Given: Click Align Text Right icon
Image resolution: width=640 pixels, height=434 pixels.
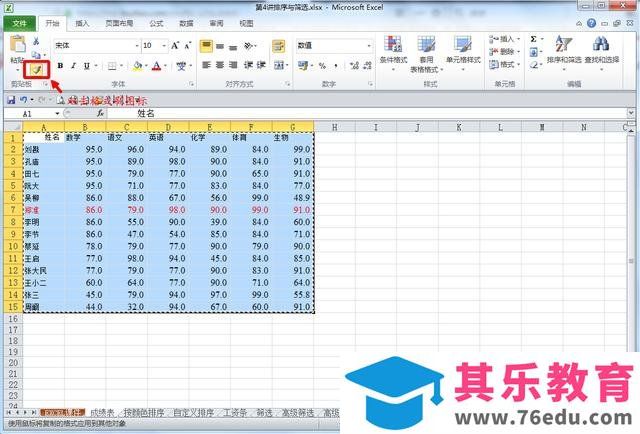Looking at the screenshot, I should 233,65.
